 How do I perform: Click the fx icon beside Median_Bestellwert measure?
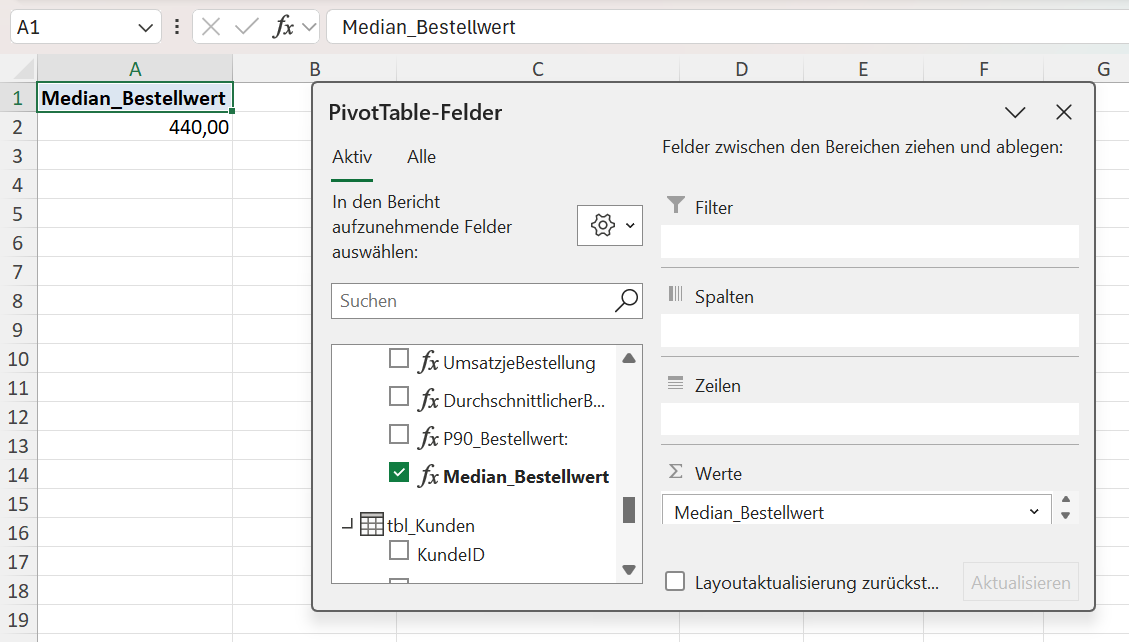428,476
